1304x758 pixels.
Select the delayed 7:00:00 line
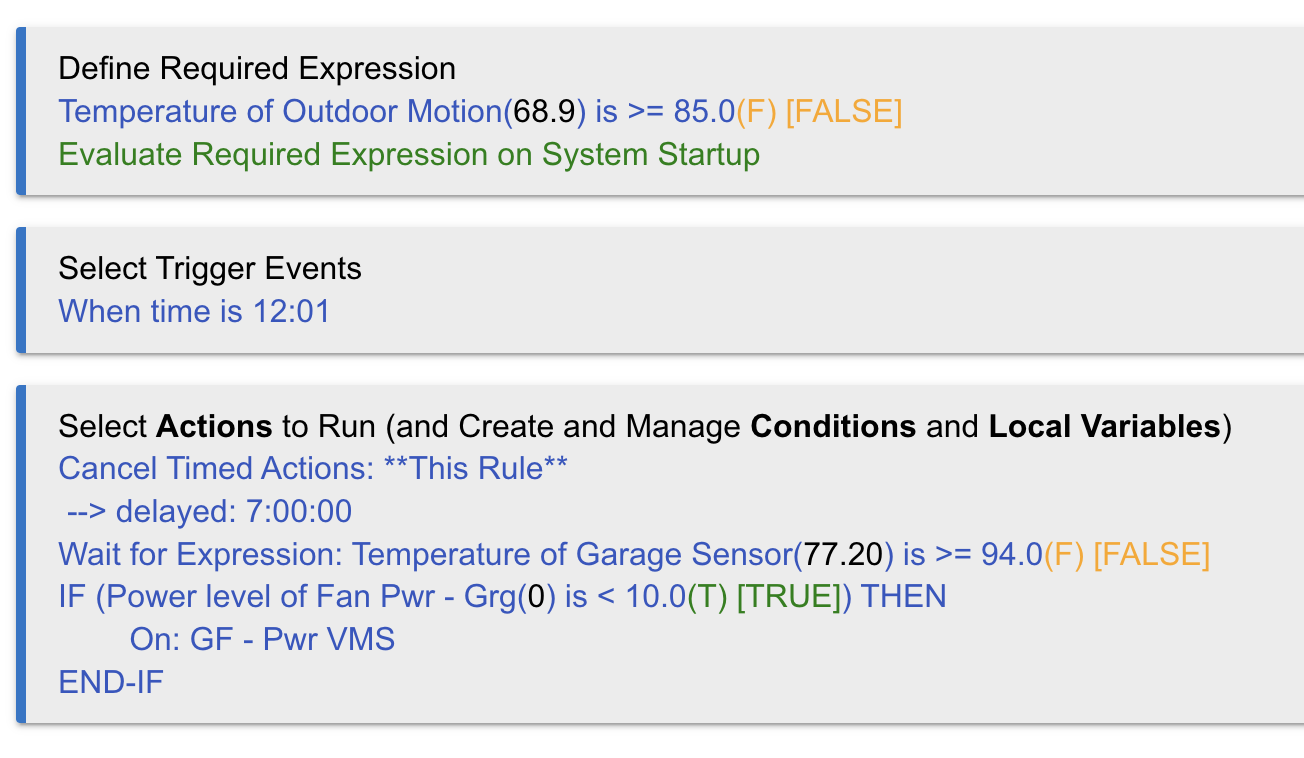pyautogui.click(x=209, y=512)
